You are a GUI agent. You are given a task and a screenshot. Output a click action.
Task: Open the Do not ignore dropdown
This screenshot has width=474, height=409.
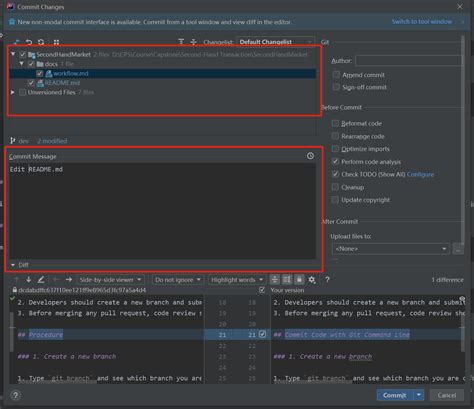[178, 280]
